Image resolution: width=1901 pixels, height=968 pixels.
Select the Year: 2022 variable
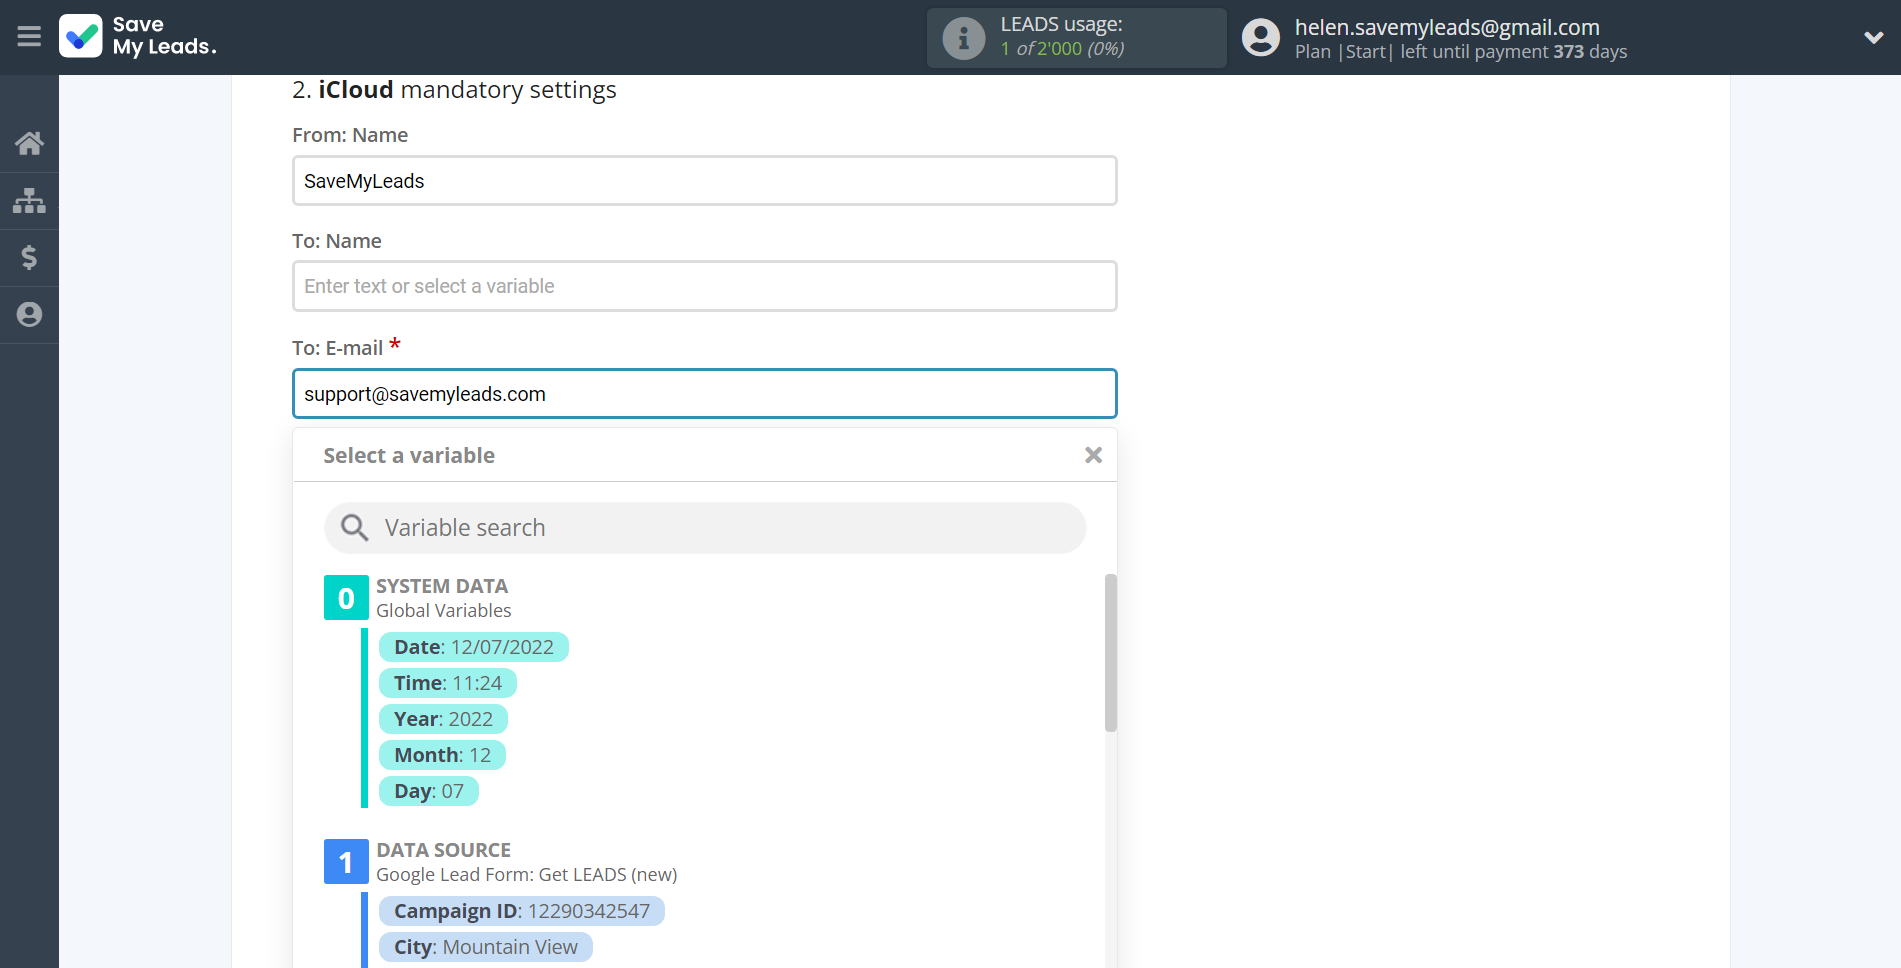(x=443, y=719)
